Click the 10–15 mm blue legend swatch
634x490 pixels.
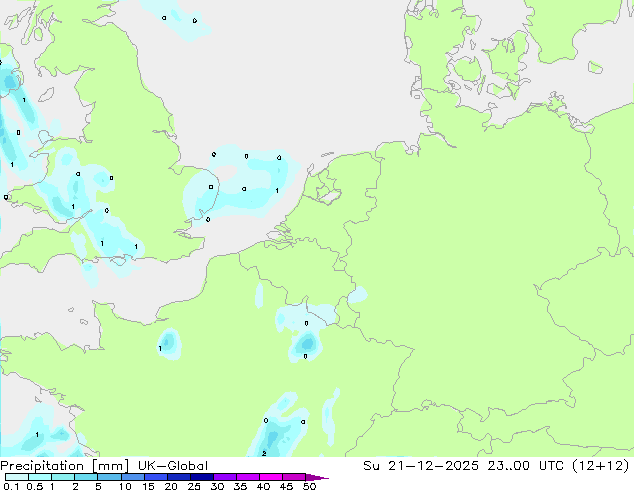(132, 477)
